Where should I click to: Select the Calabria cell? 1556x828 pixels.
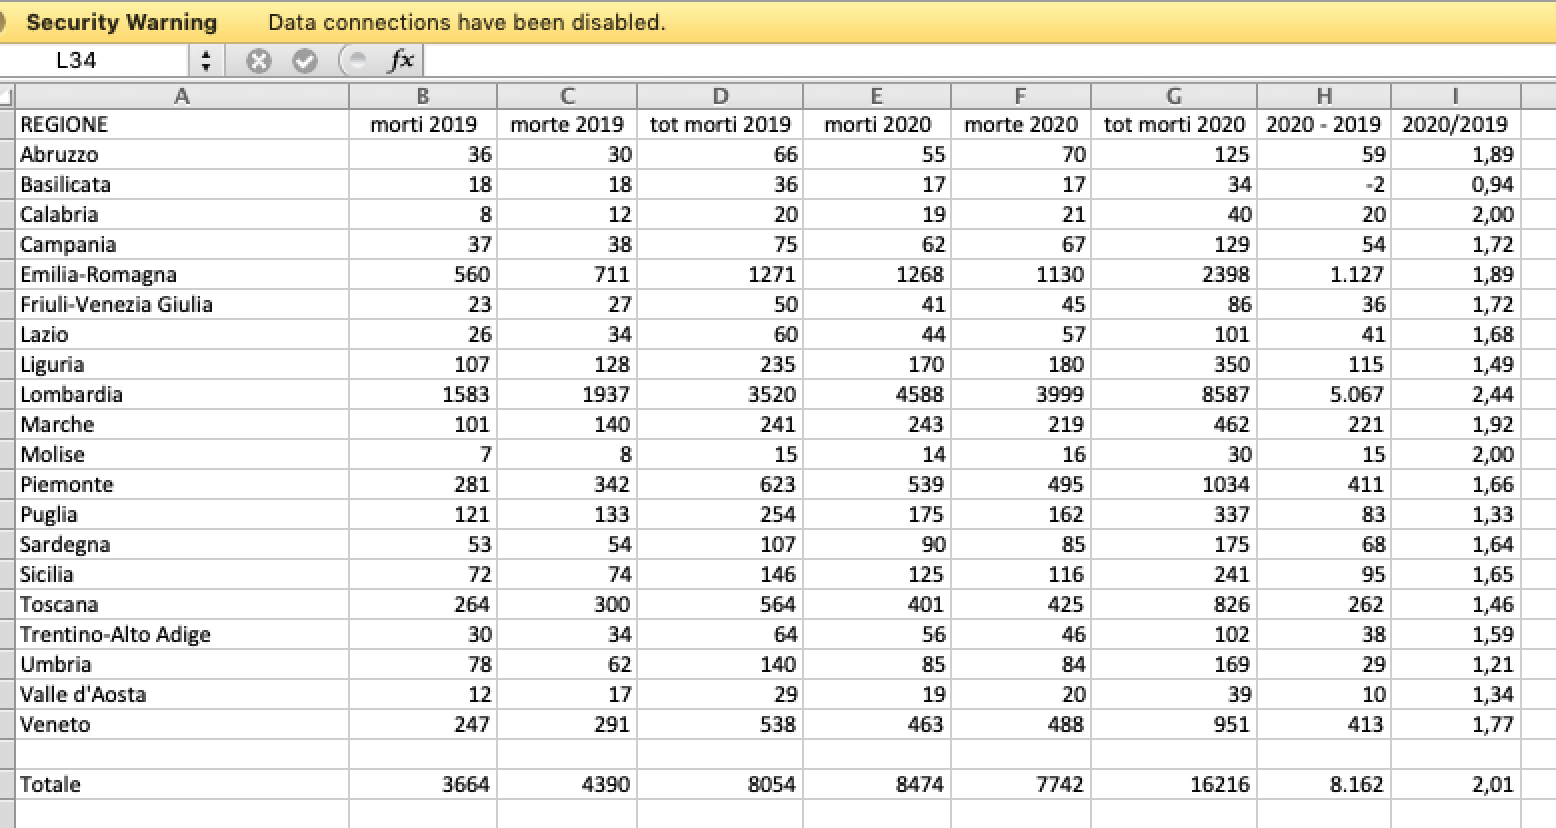182,214
